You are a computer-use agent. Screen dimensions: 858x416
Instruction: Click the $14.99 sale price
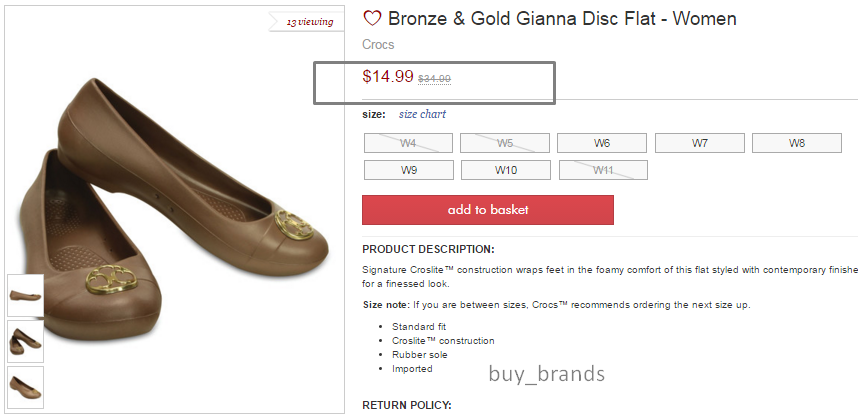coord(388,76)
